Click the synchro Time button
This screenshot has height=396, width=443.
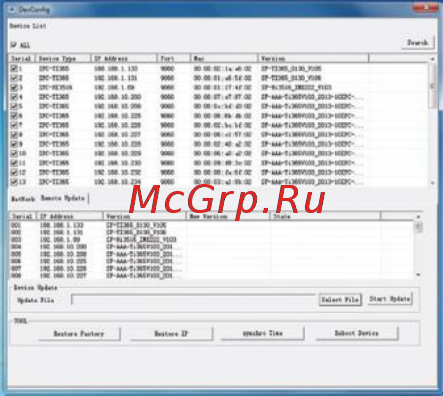click(x=263, y=333)
